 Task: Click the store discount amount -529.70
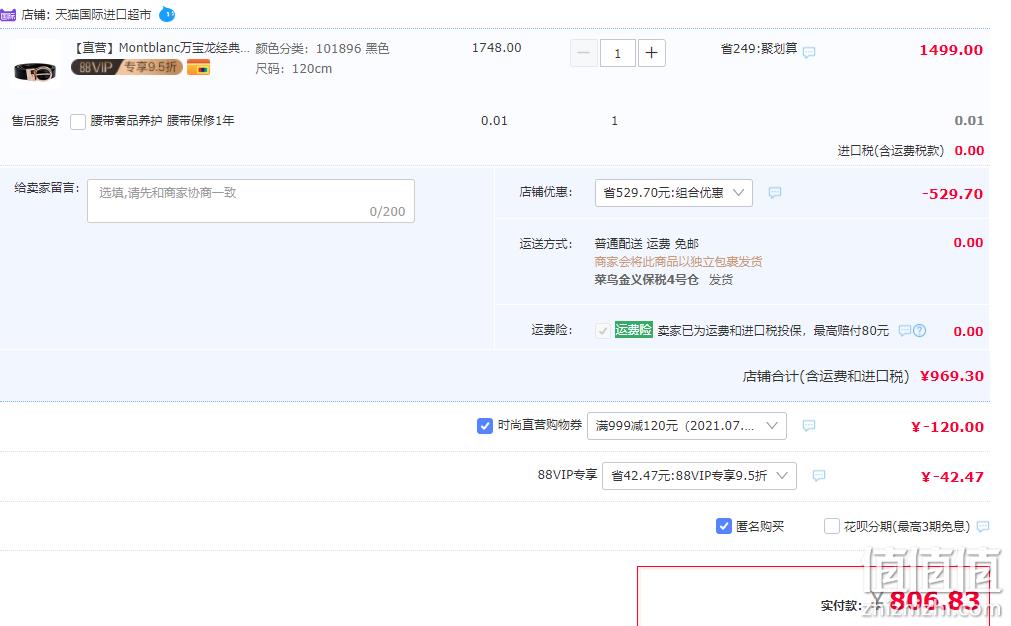(x=952, y=194)
